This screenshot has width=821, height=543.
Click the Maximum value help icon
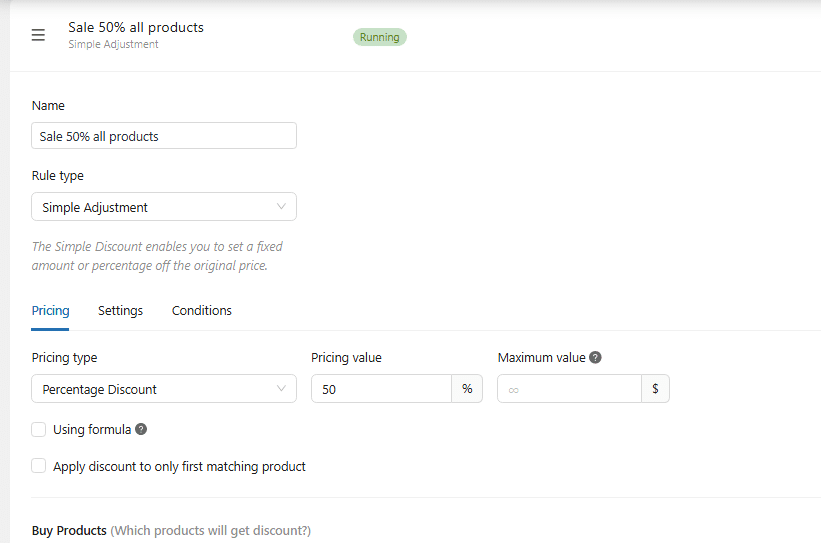[595, 357]
